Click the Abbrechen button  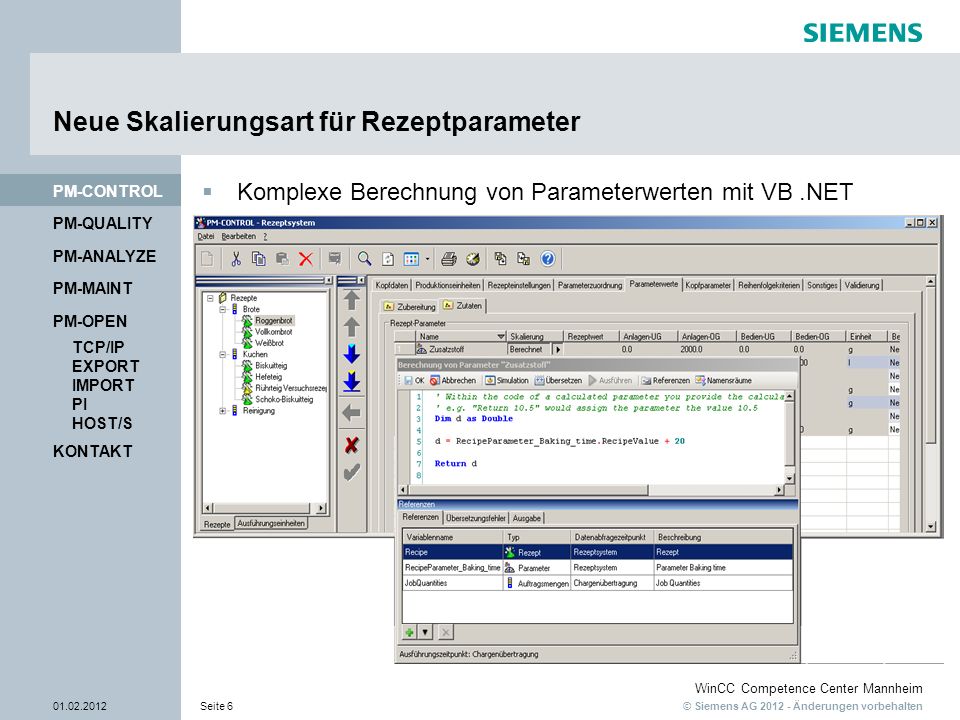click(x=453, y=381)
